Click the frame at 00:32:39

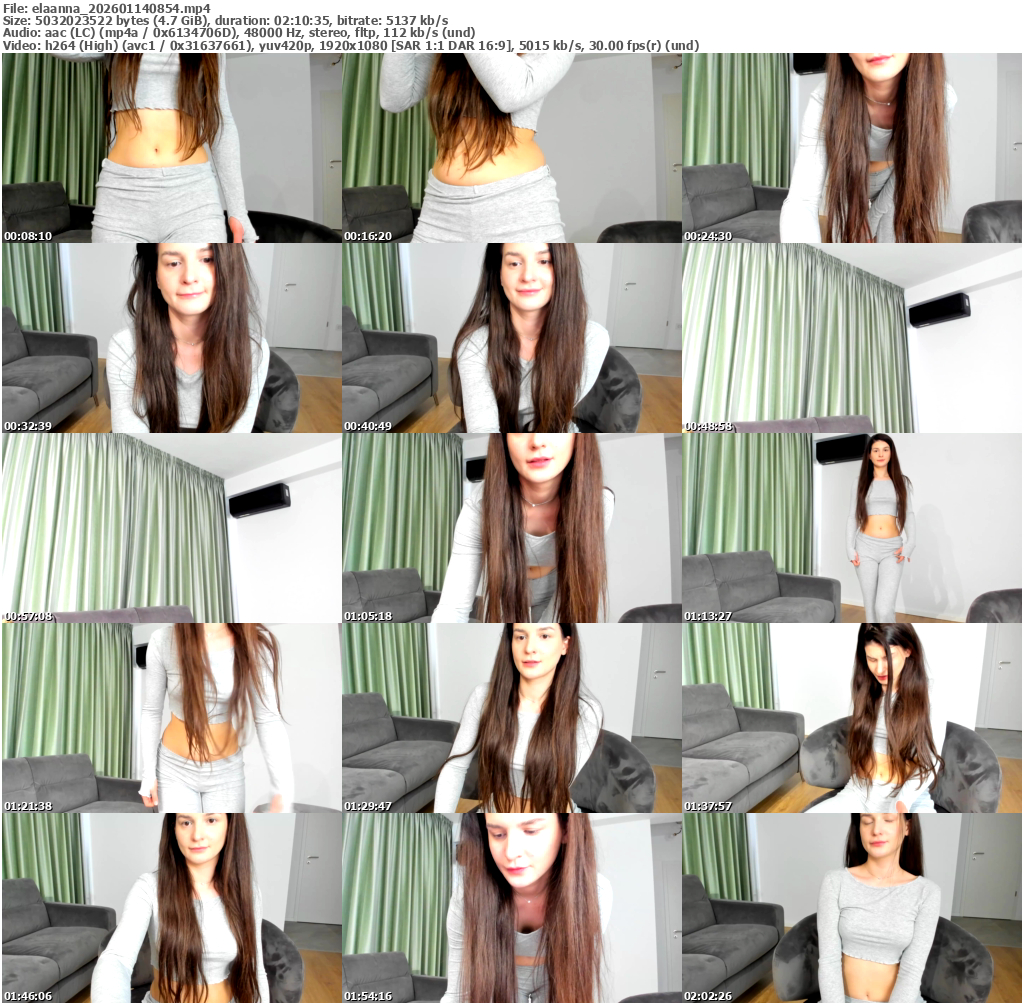(171, 338)
